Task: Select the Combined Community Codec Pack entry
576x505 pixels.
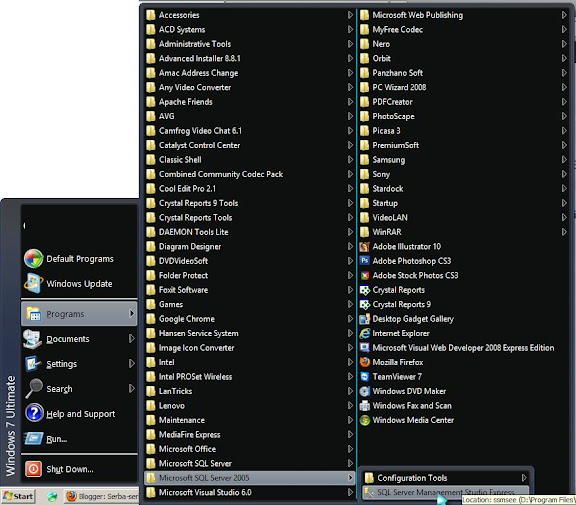Action: click(249, 174)
